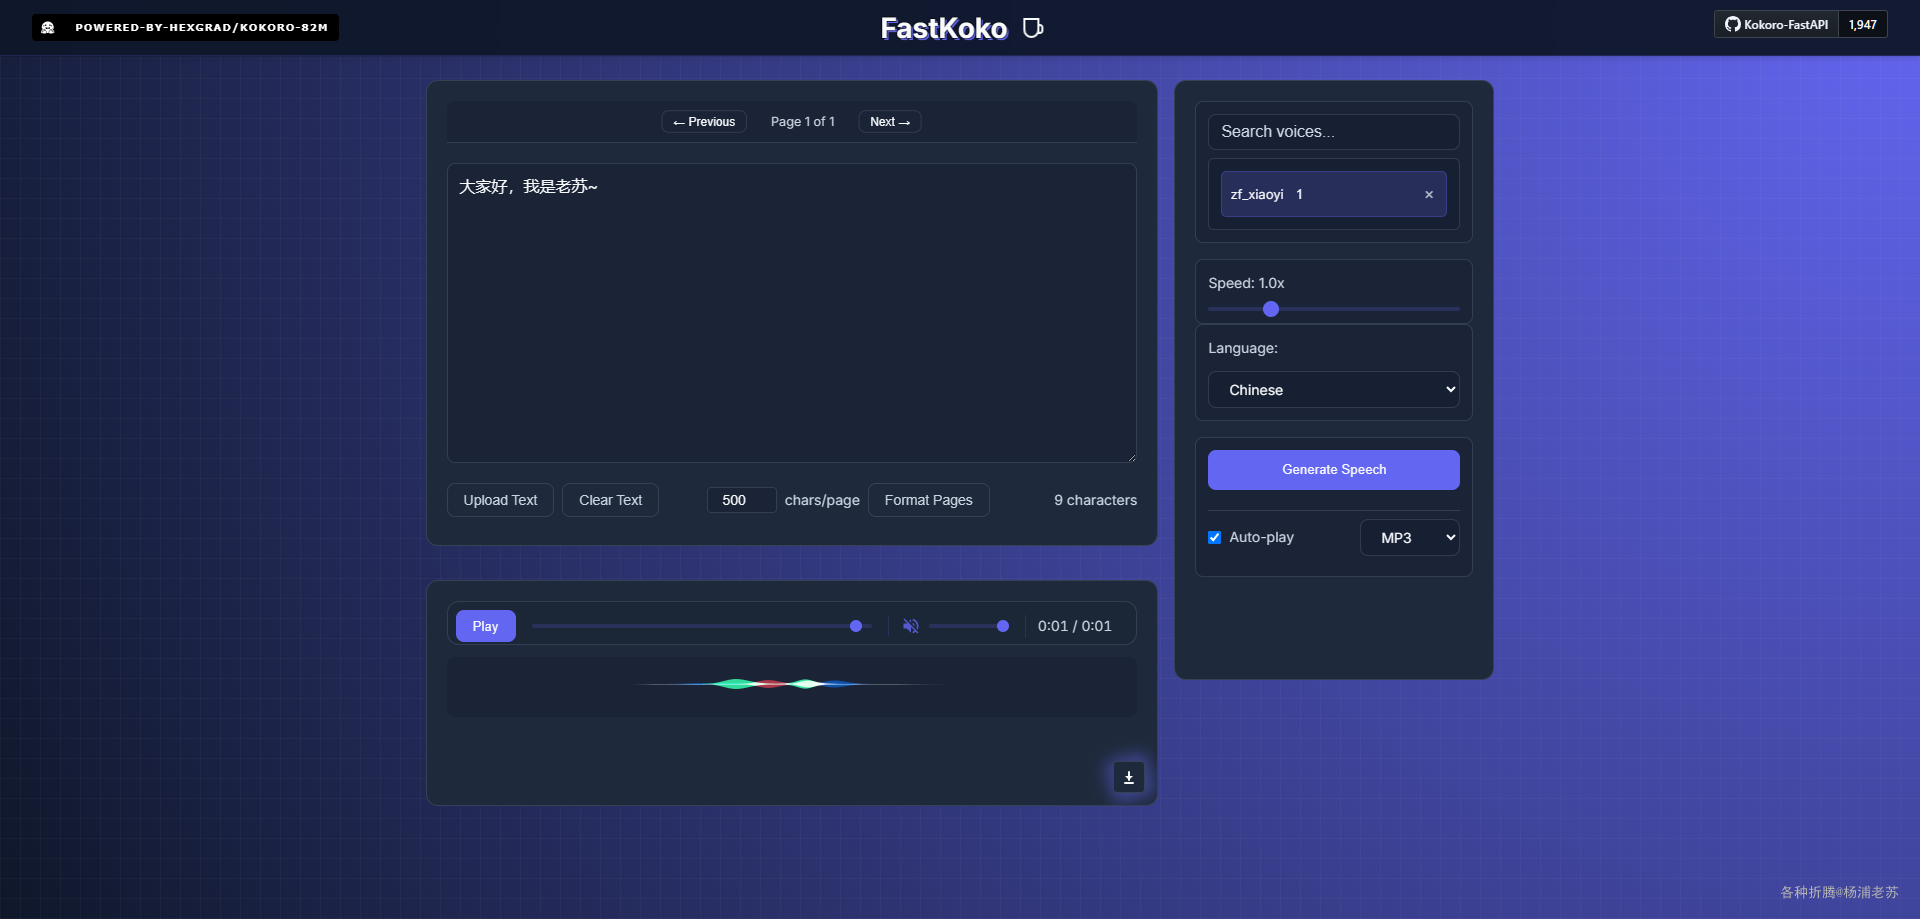Viewport: 1920px width, 919px height.
Task: Click the audio seek progress slider
Action: pyautogui.click(x=702, y=626)
